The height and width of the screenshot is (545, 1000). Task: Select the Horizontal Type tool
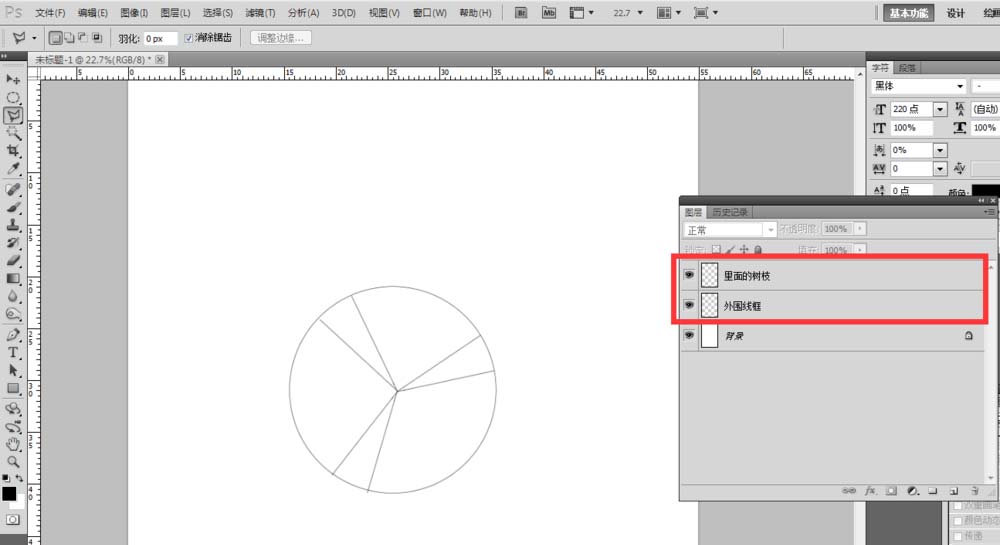tap(13, 353)
